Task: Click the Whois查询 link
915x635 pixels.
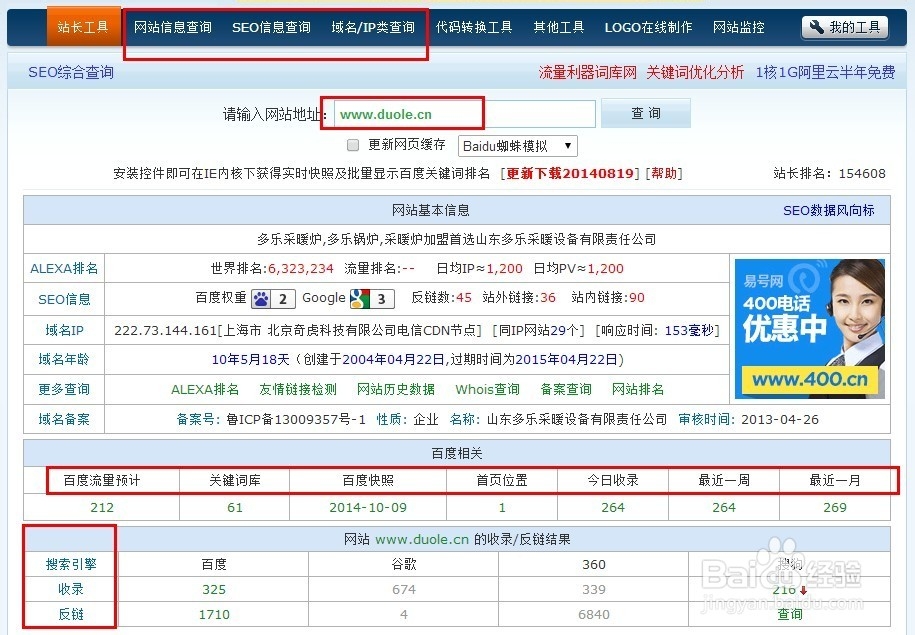Action: pyautogui.click(x=486, y=389)
